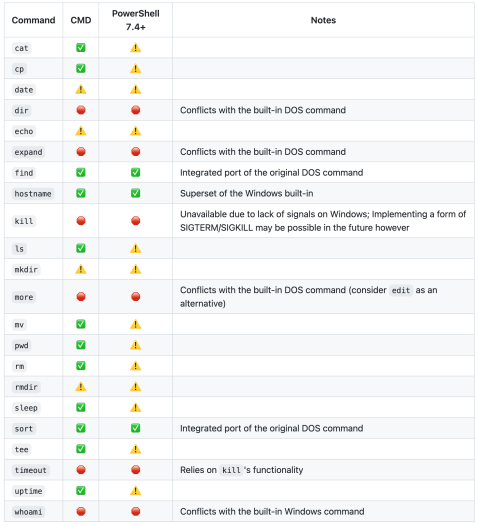Click the expand command name cell
This screenshot has height=525, width=478.
(x=33, y=152)
